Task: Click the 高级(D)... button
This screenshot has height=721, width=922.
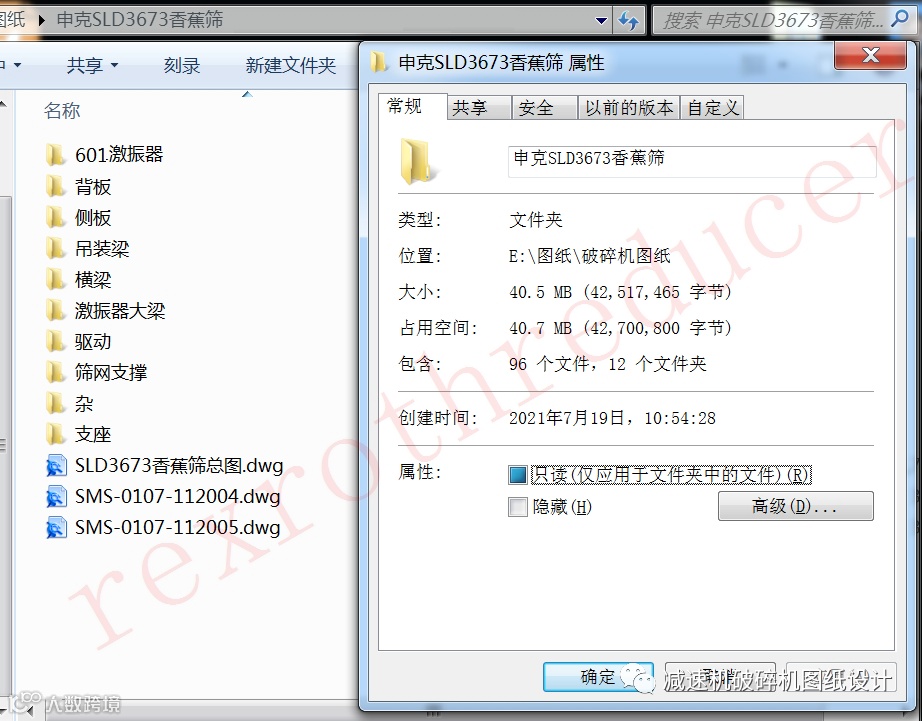Action: 796,506
